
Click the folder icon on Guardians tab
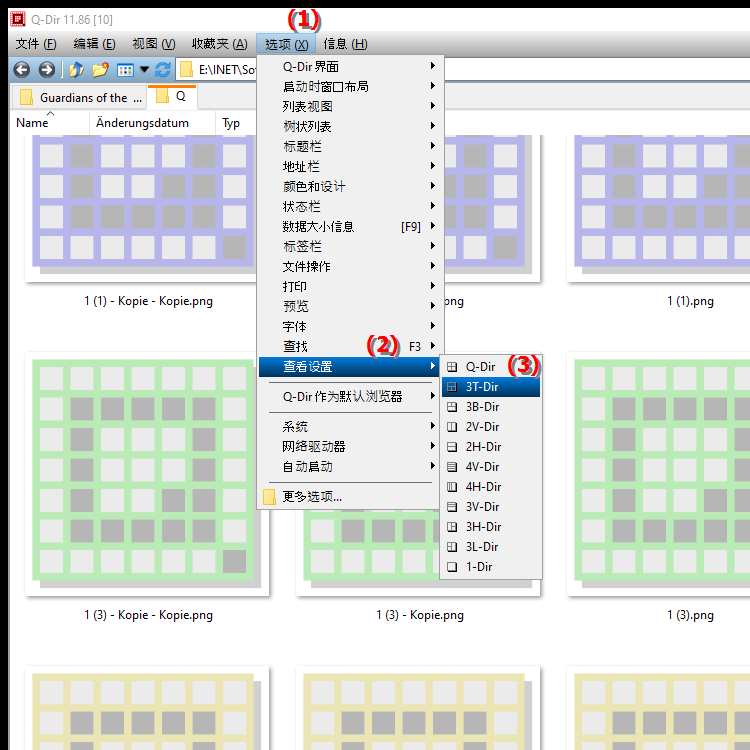(x=26, y=97)
